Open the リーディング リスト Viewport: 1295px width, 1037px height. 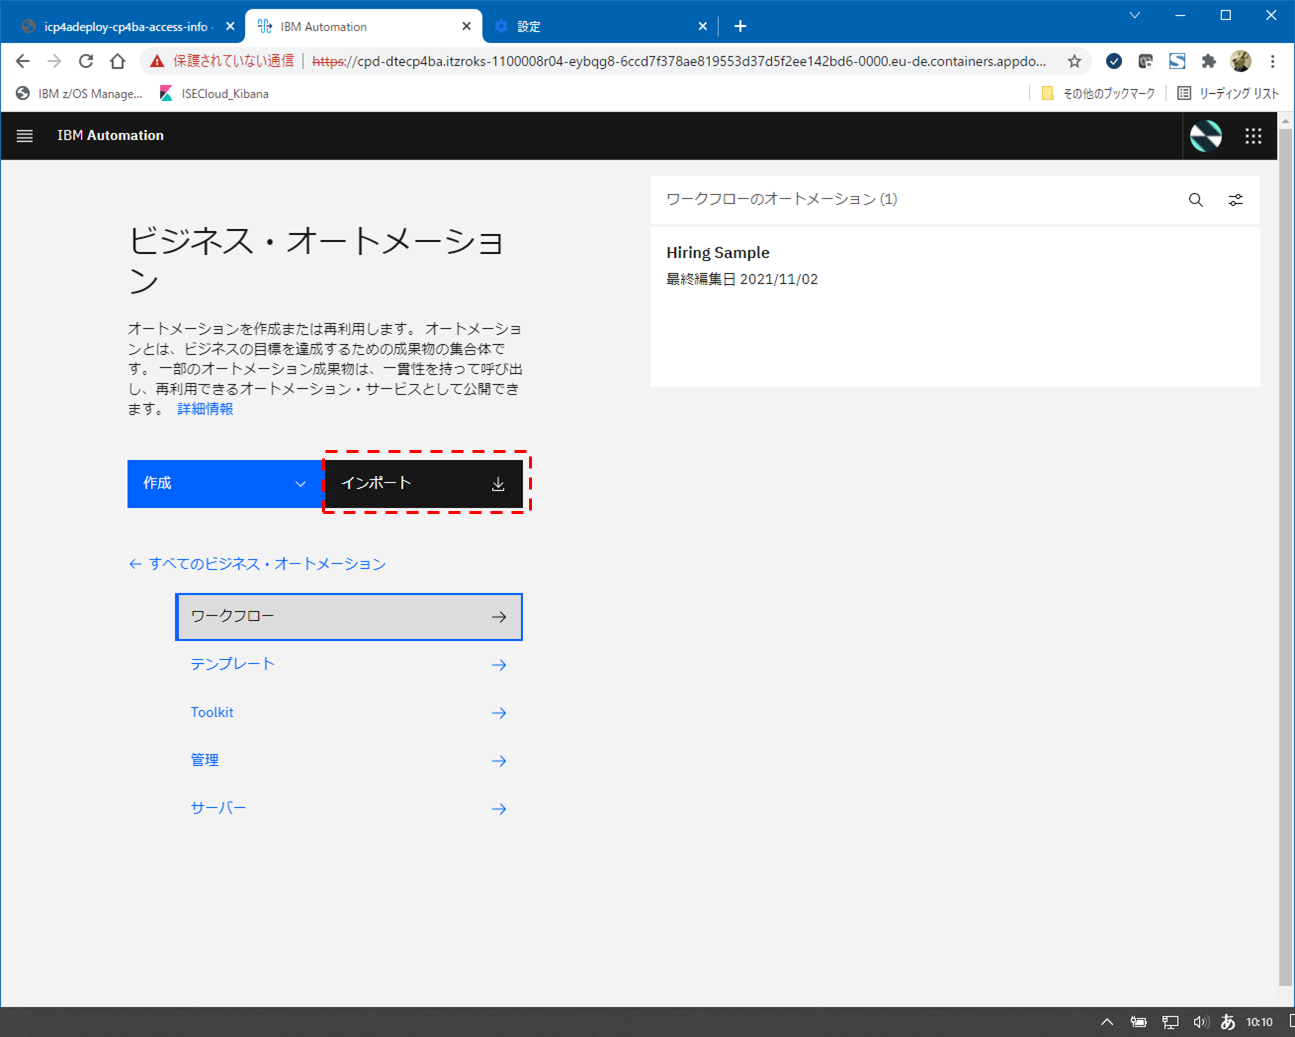point(1228,94)
